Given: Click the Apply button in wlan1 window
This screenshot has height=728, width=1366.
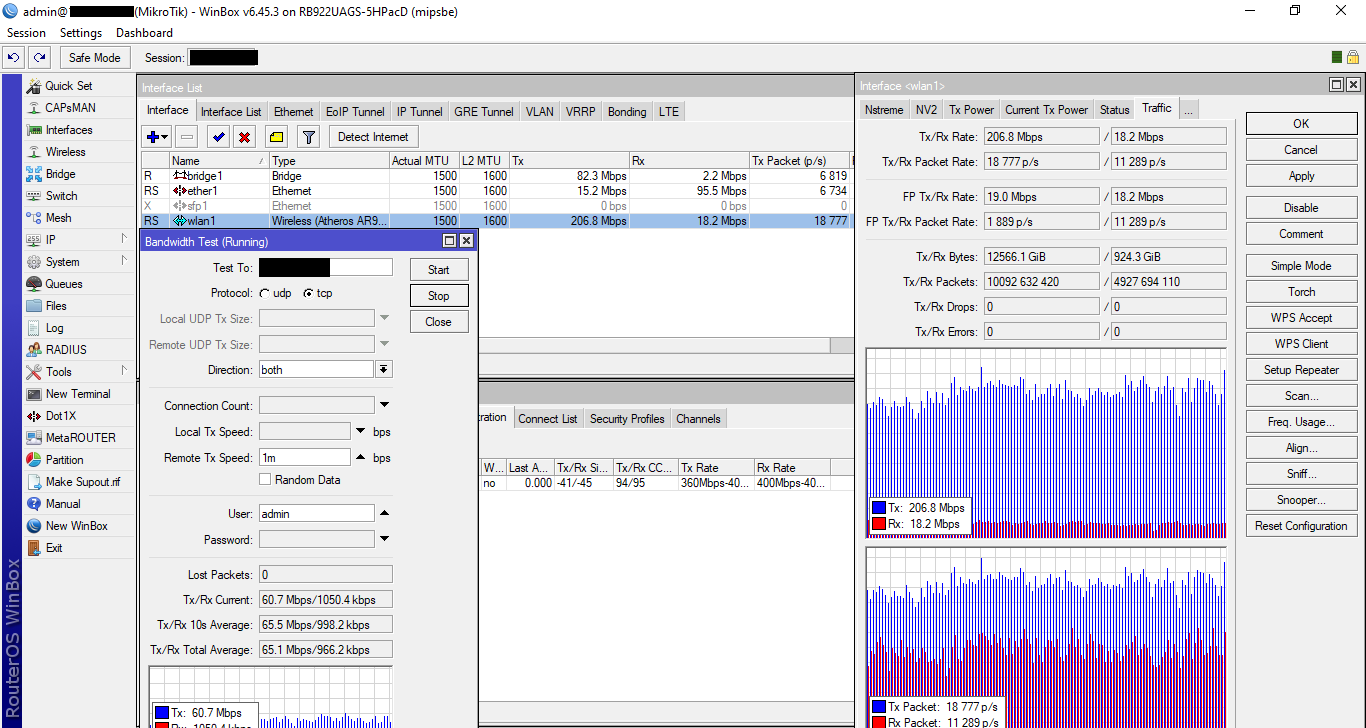Looking at the screenshot, I should point(1301,176).
